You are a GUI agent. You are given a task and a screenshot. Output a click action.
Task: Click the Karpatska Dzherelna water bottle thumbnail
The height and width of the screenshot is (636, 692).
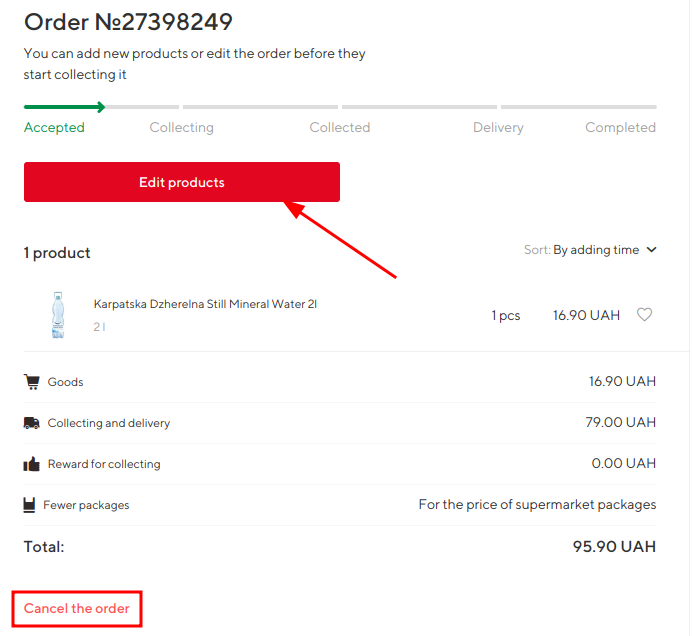[56, 314]
